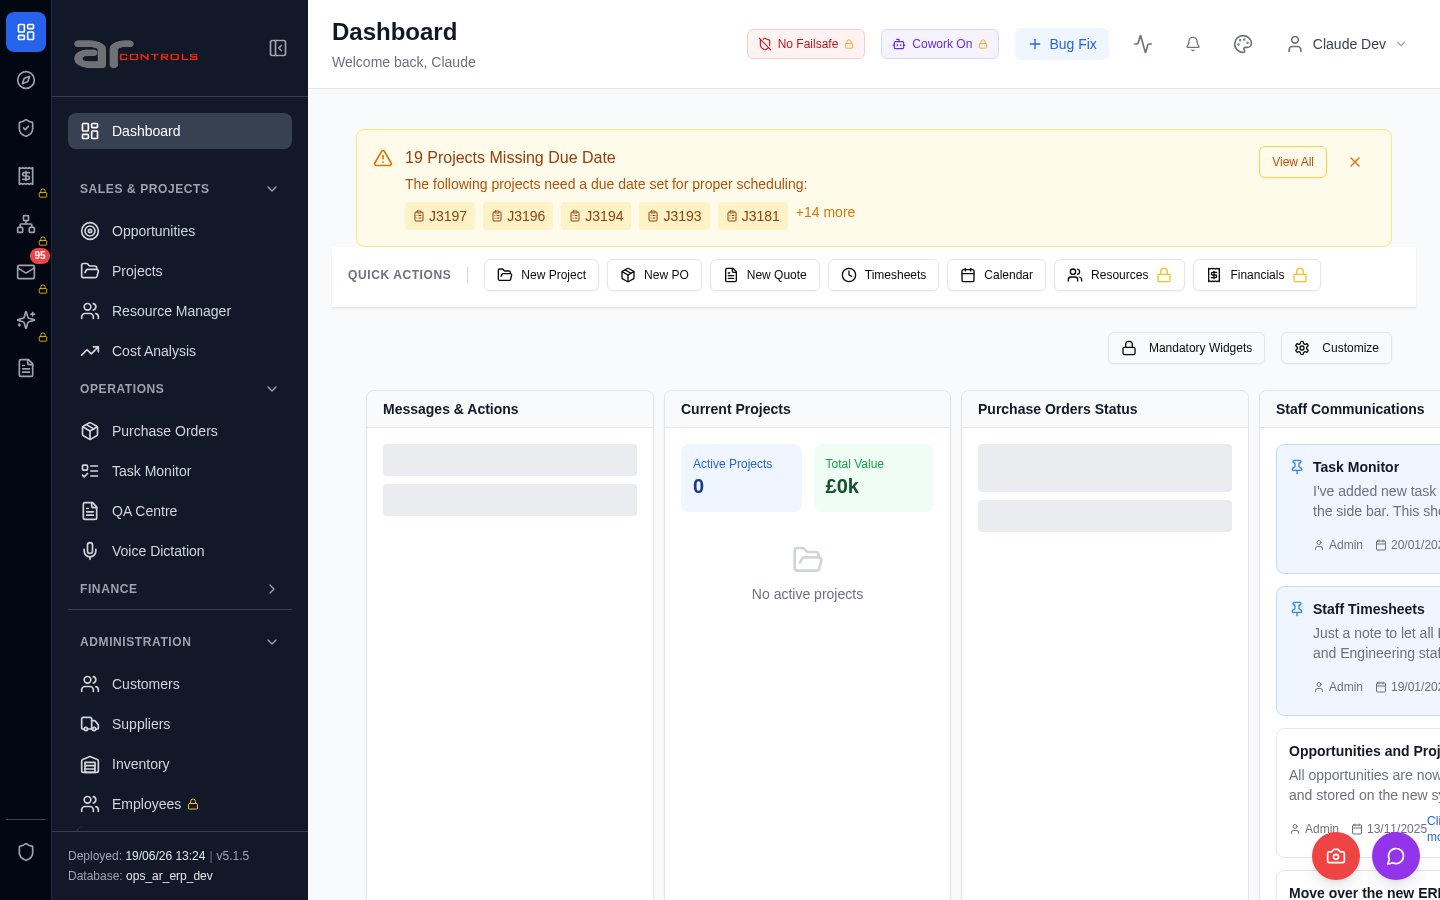Go to Dashboard in the sidebar
This screenshot has height=900, width=1440.
tap(180, 131)
